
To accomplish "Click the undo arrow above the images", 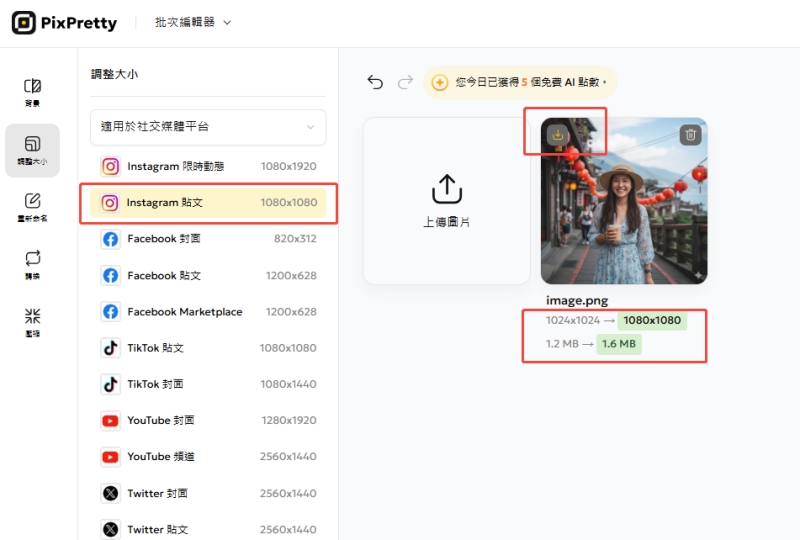I will click(375, 82).
